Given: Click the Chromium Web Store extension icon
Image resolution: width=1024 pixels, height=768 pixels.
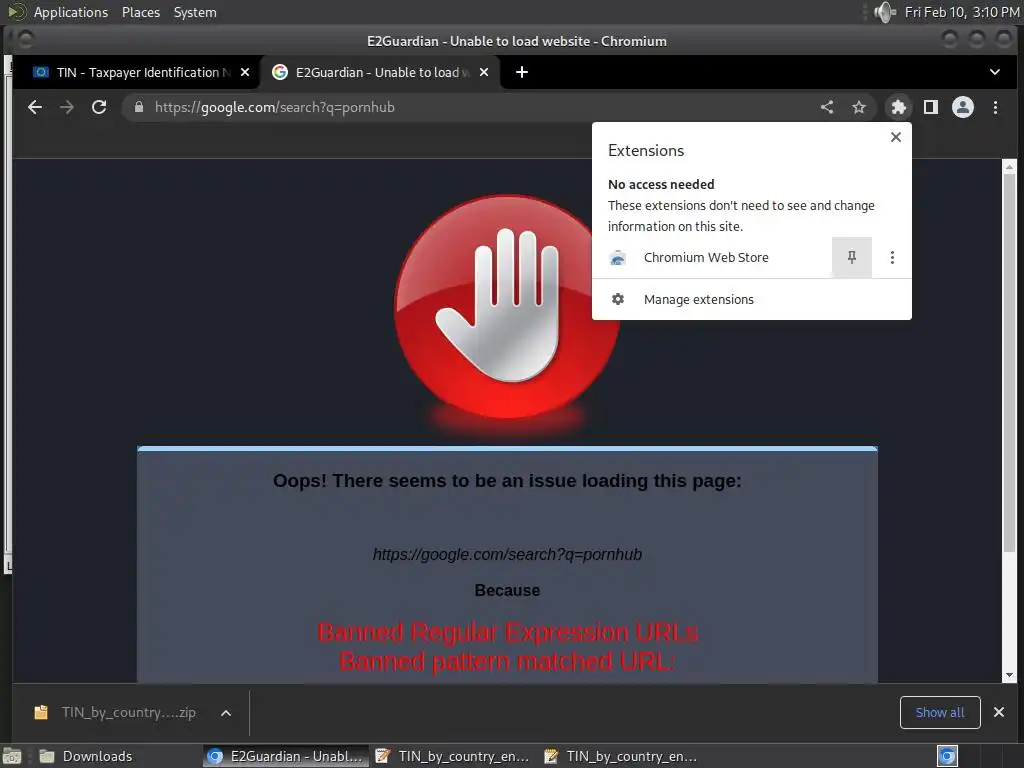Looking at the screenshot, I should [x=618, y=258].
